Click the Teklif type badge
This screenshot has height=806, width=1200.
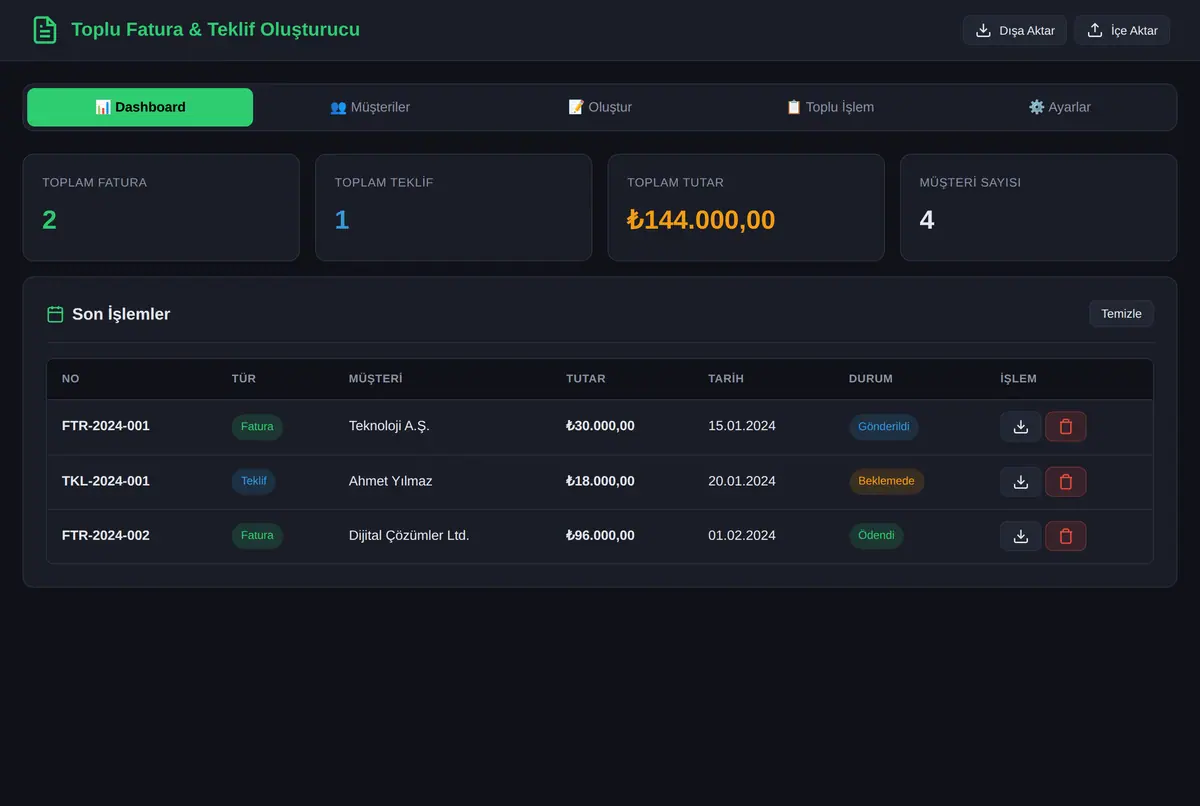[x=254, y=482]
